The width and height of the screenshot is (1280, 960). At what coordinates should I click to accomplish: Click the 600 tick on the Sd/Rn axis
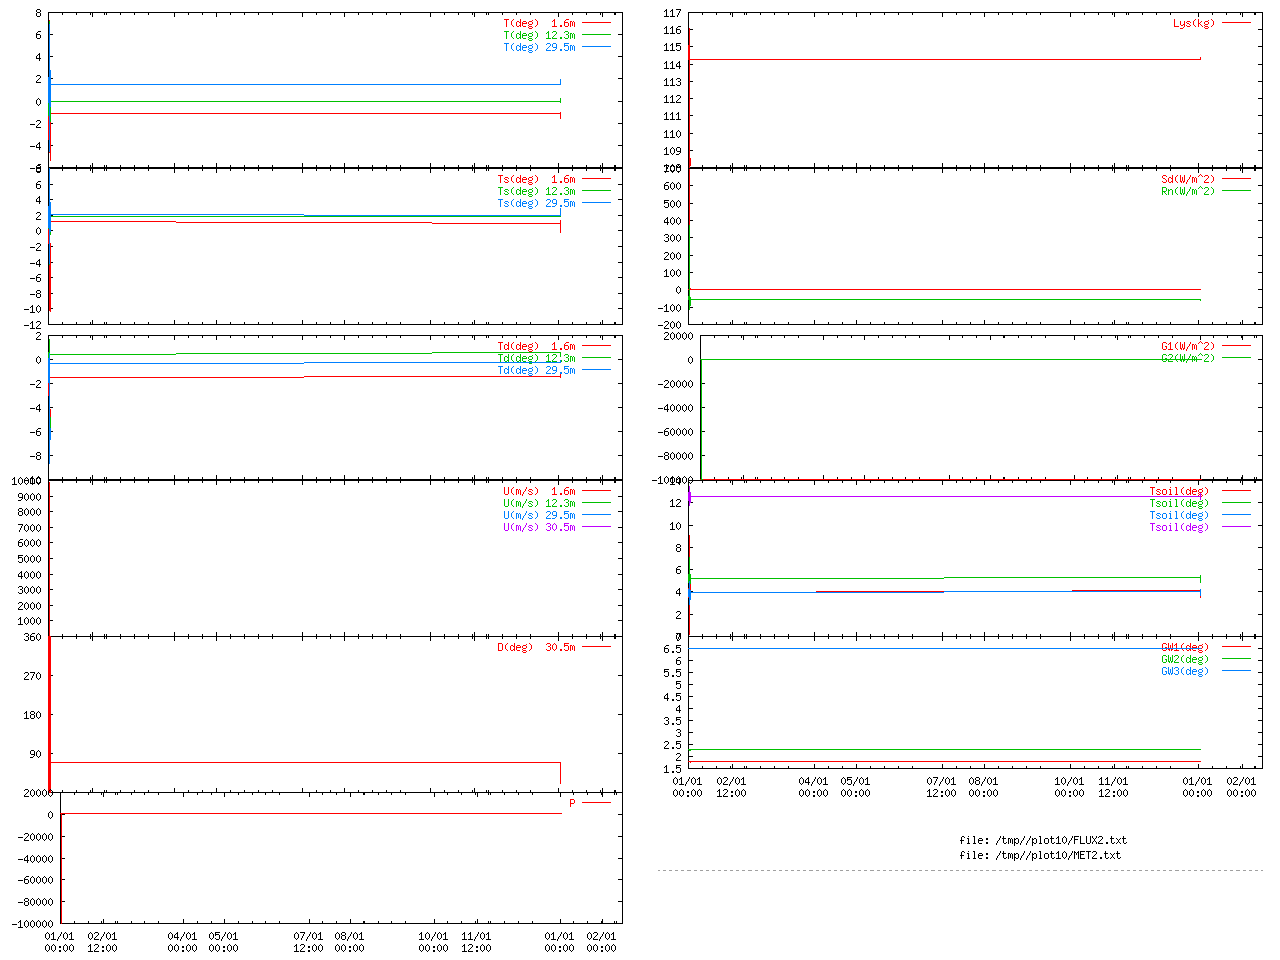click(x=672, y=186)
